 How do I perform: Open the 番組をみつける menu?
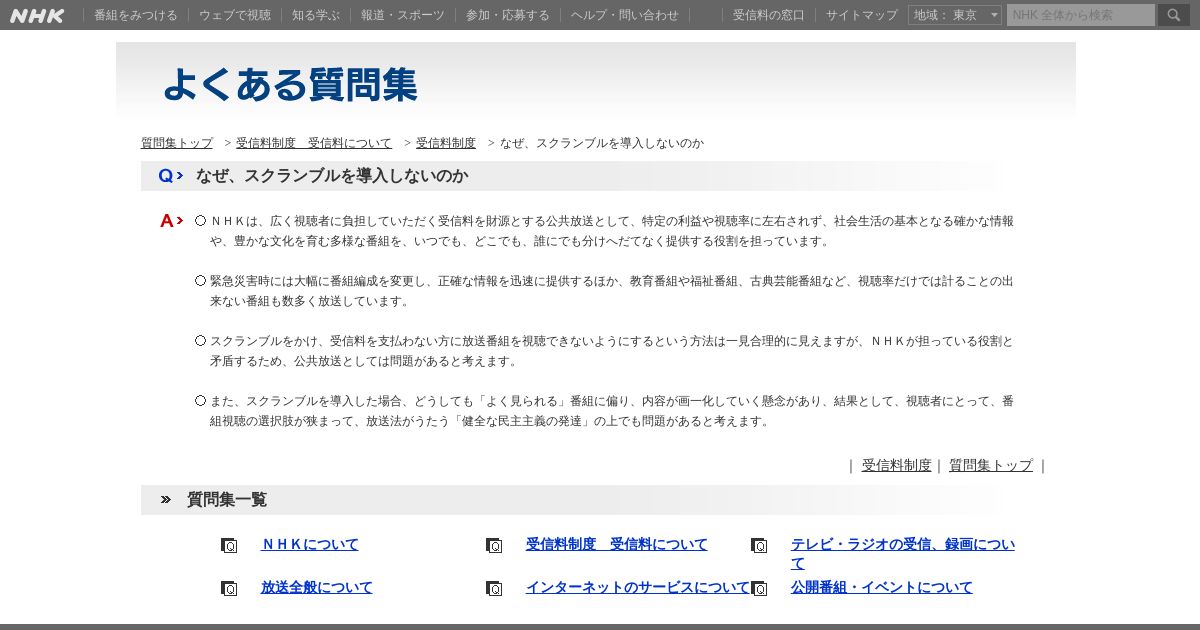pyautogui.click(x=136, y=15)
